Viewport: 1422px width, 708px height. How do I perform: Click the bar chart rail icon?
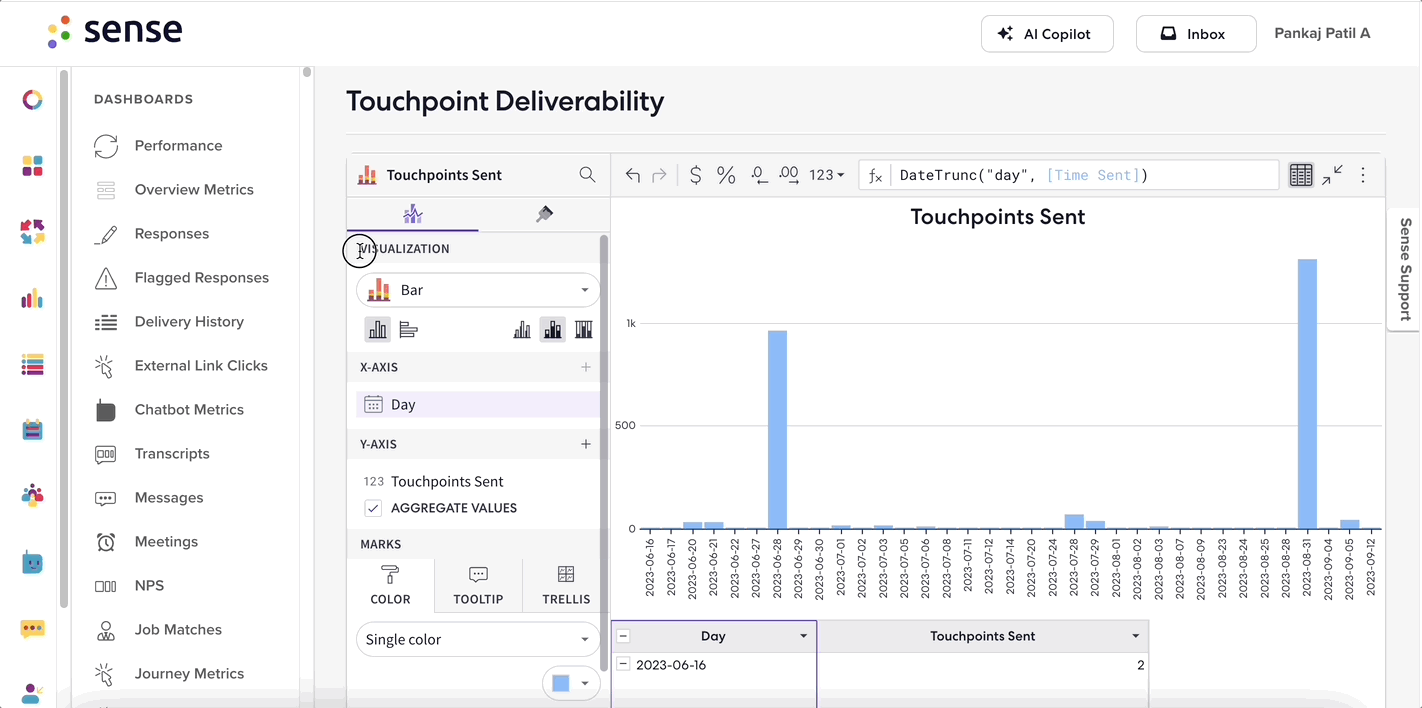[x=32, y=298]
